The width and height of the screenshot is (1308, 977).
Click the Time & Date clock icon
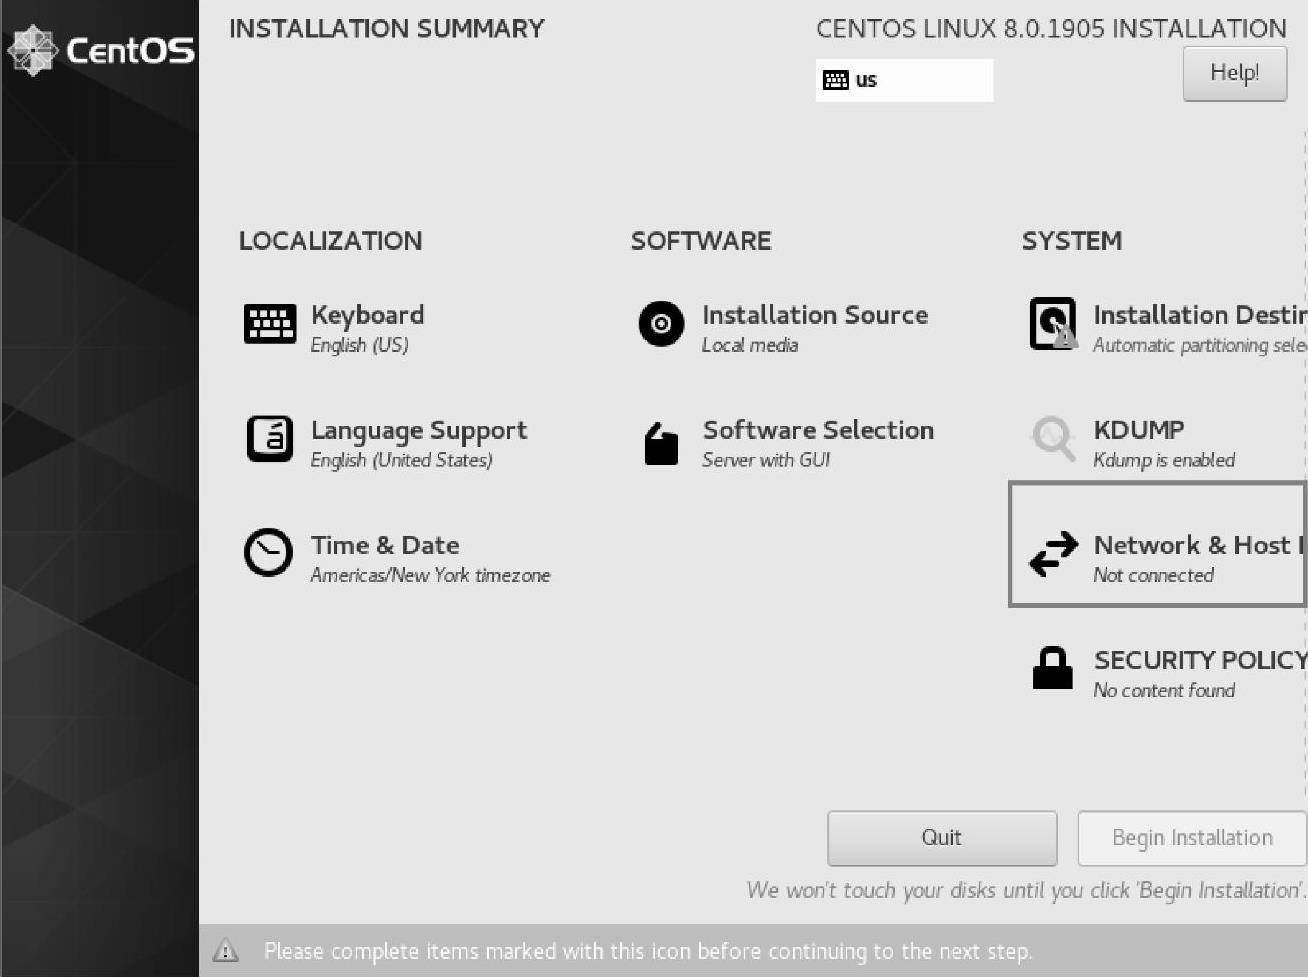coord(269,553)
